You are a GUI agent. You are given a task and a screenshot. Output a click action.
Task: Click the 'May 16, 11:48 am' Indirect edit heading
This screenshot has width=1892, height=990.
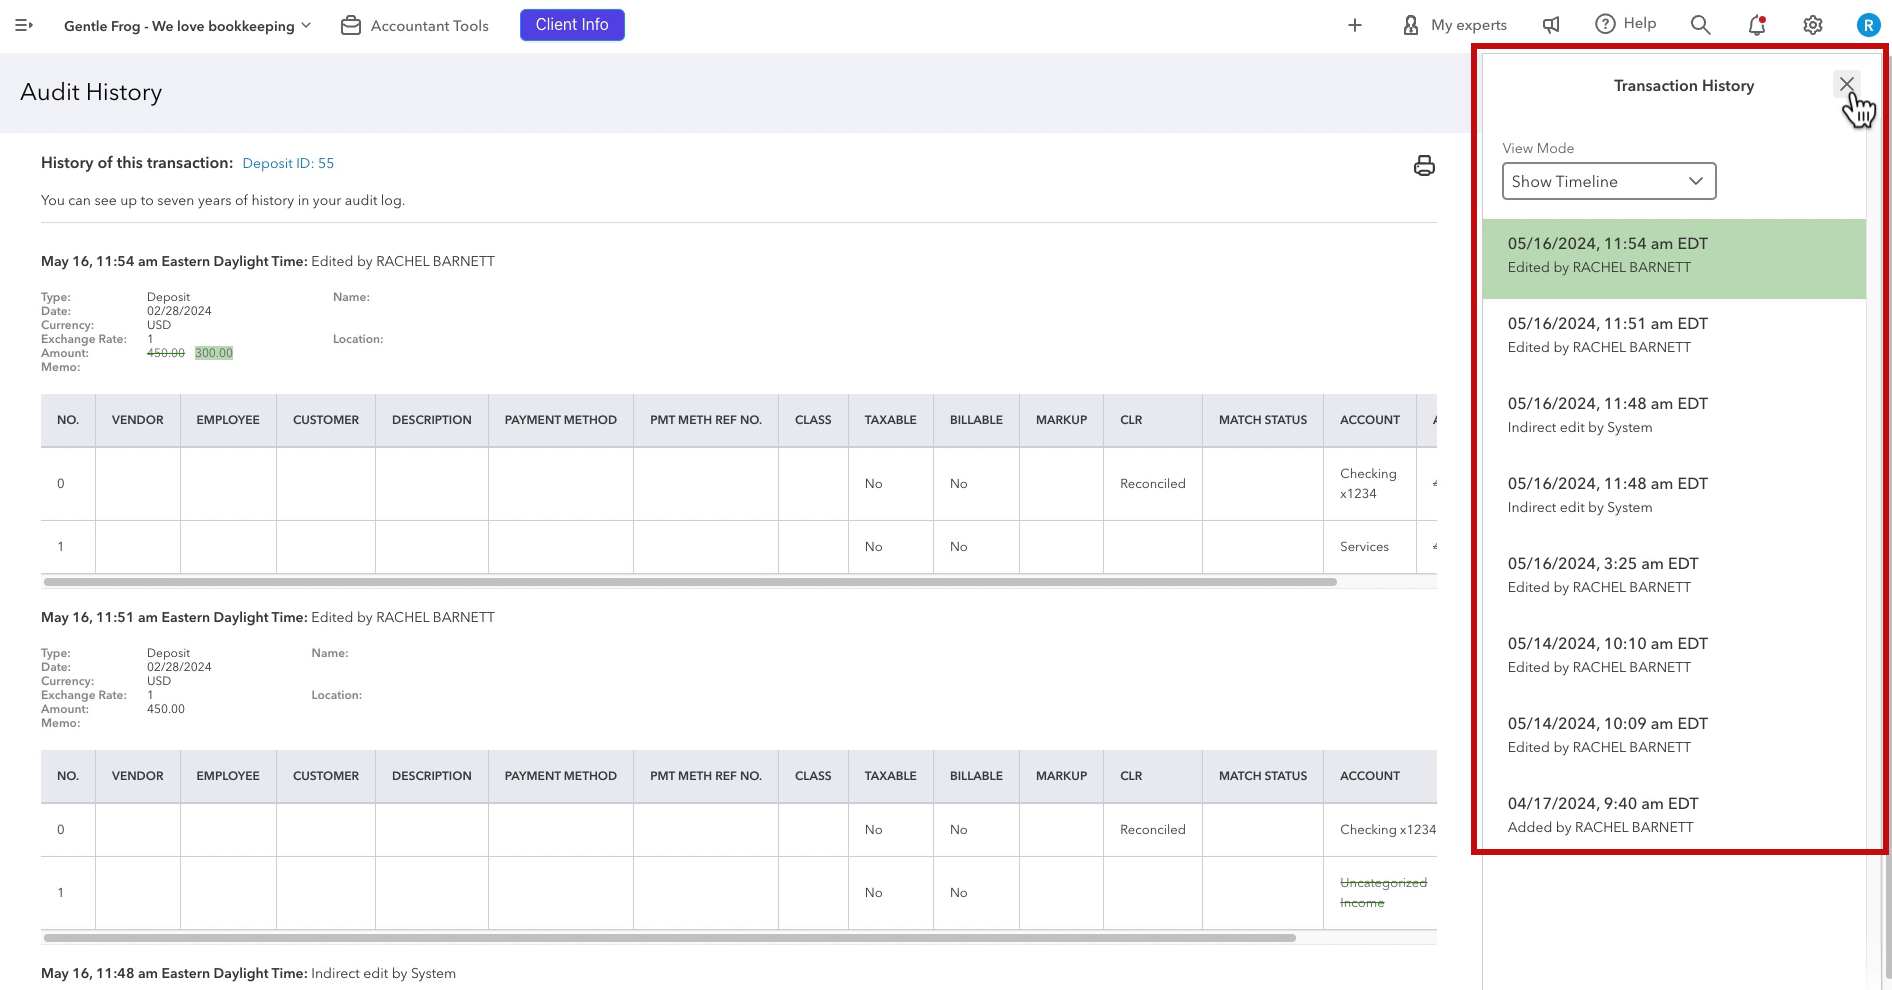(x=248, y=973)
